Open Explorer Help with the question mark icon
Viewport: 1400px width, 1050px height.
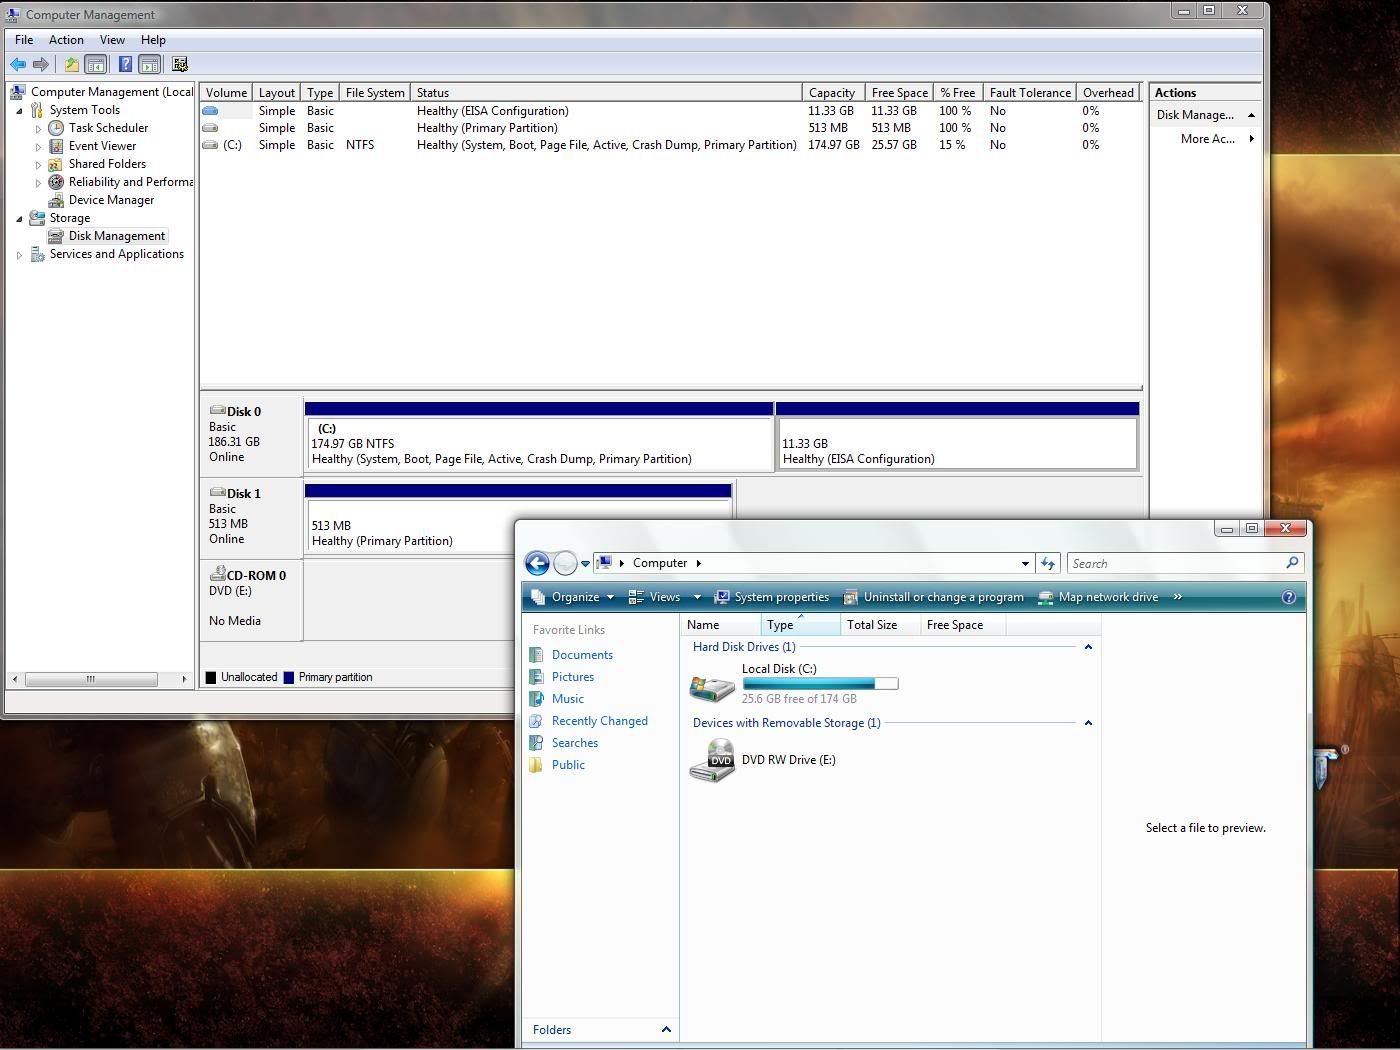click(1288, 597)
